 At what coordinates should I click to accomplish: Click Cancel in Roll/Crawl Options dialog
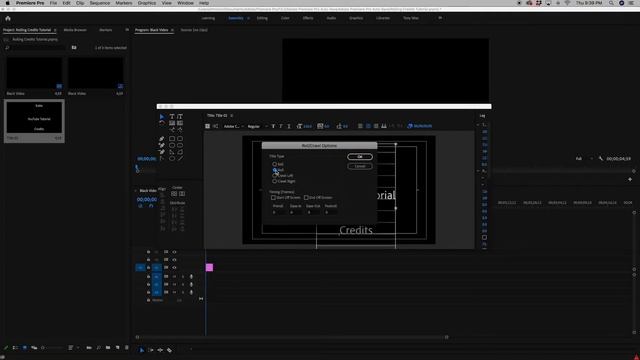(x=360, y=166)
